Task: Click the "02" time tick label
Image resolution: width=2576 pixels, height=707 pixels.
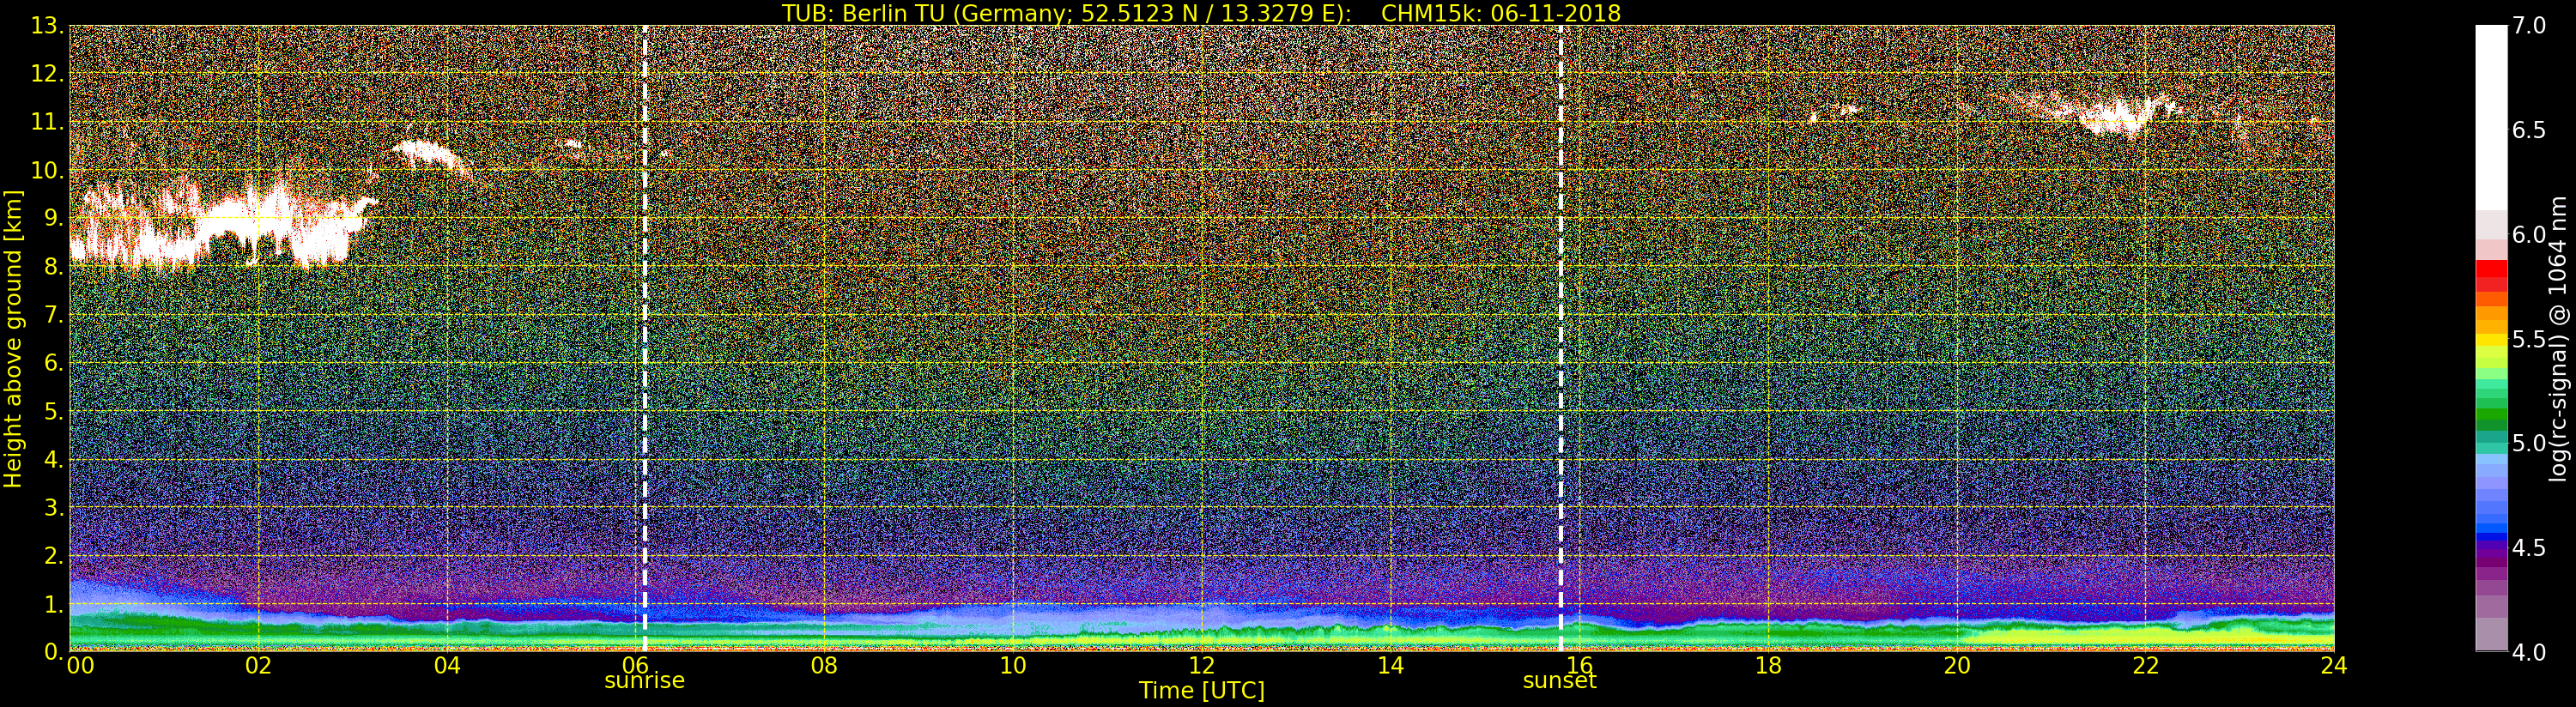Action: [259, 665]
